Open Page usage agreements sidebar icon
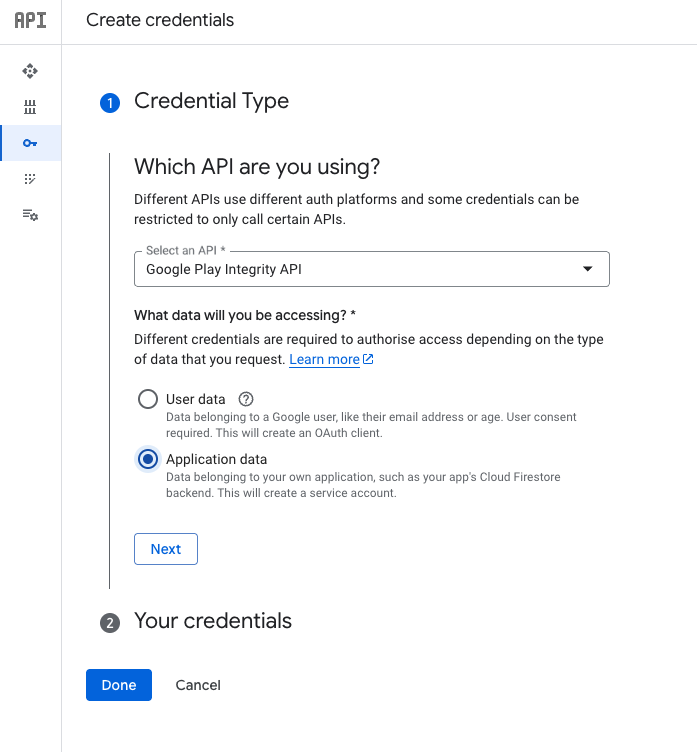Image resolution: width=697 pixels, height=752 pixels. [x=30, y=215]
